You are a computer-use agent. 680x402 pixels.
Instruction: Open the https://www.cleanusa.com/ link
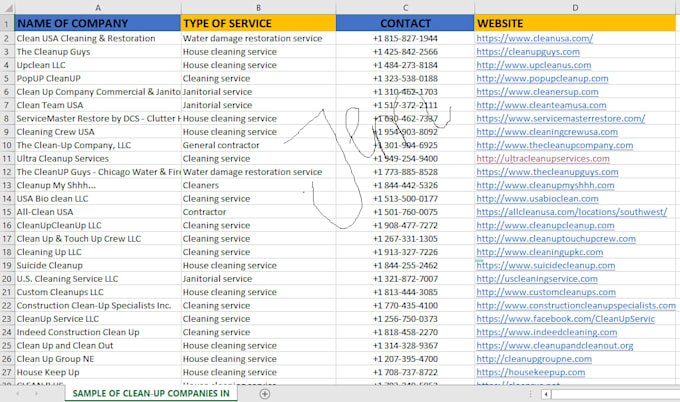(534, 38)
